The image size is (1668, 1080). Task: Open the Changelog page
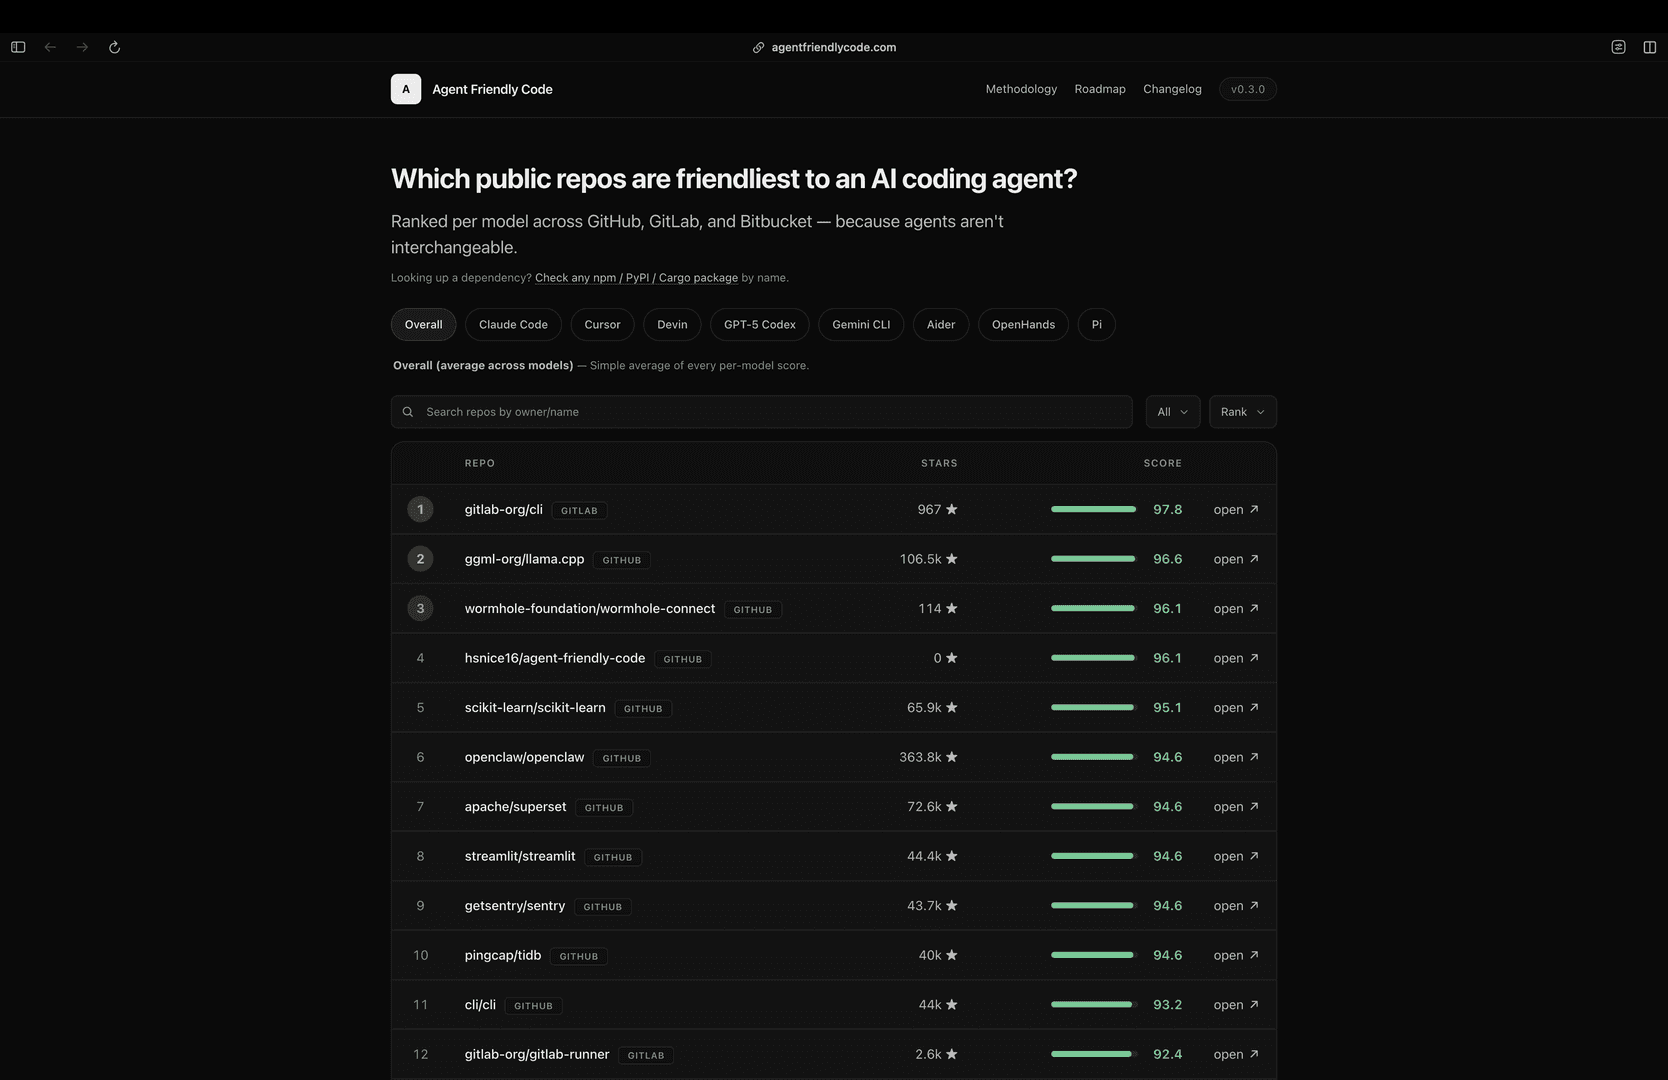click(1172, 89)
